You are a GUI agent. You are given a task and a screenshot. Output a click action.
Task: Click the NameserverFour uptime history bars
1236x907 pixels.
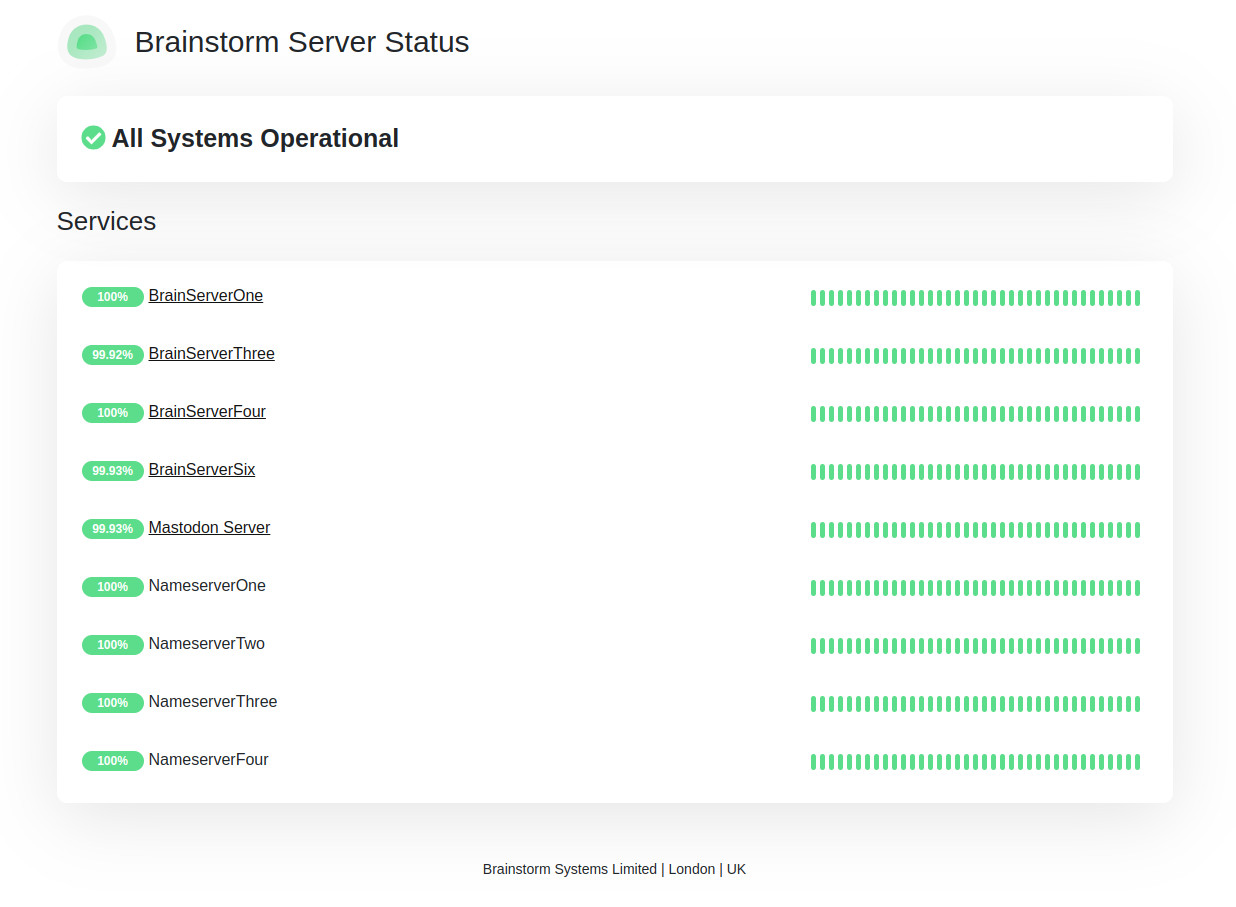(x=975, y=762)
